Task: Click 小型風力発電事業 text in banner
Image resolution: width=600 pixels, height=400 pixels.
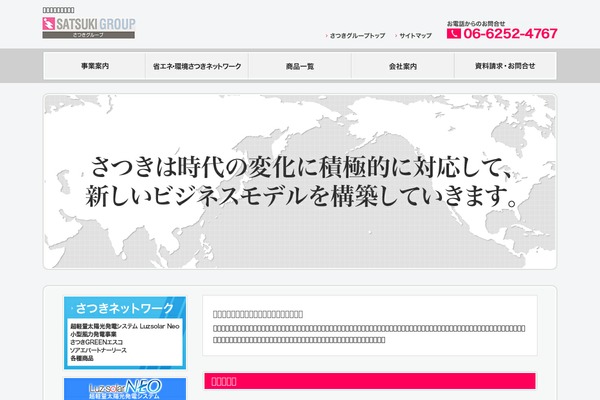Action: tap(94, 334)
